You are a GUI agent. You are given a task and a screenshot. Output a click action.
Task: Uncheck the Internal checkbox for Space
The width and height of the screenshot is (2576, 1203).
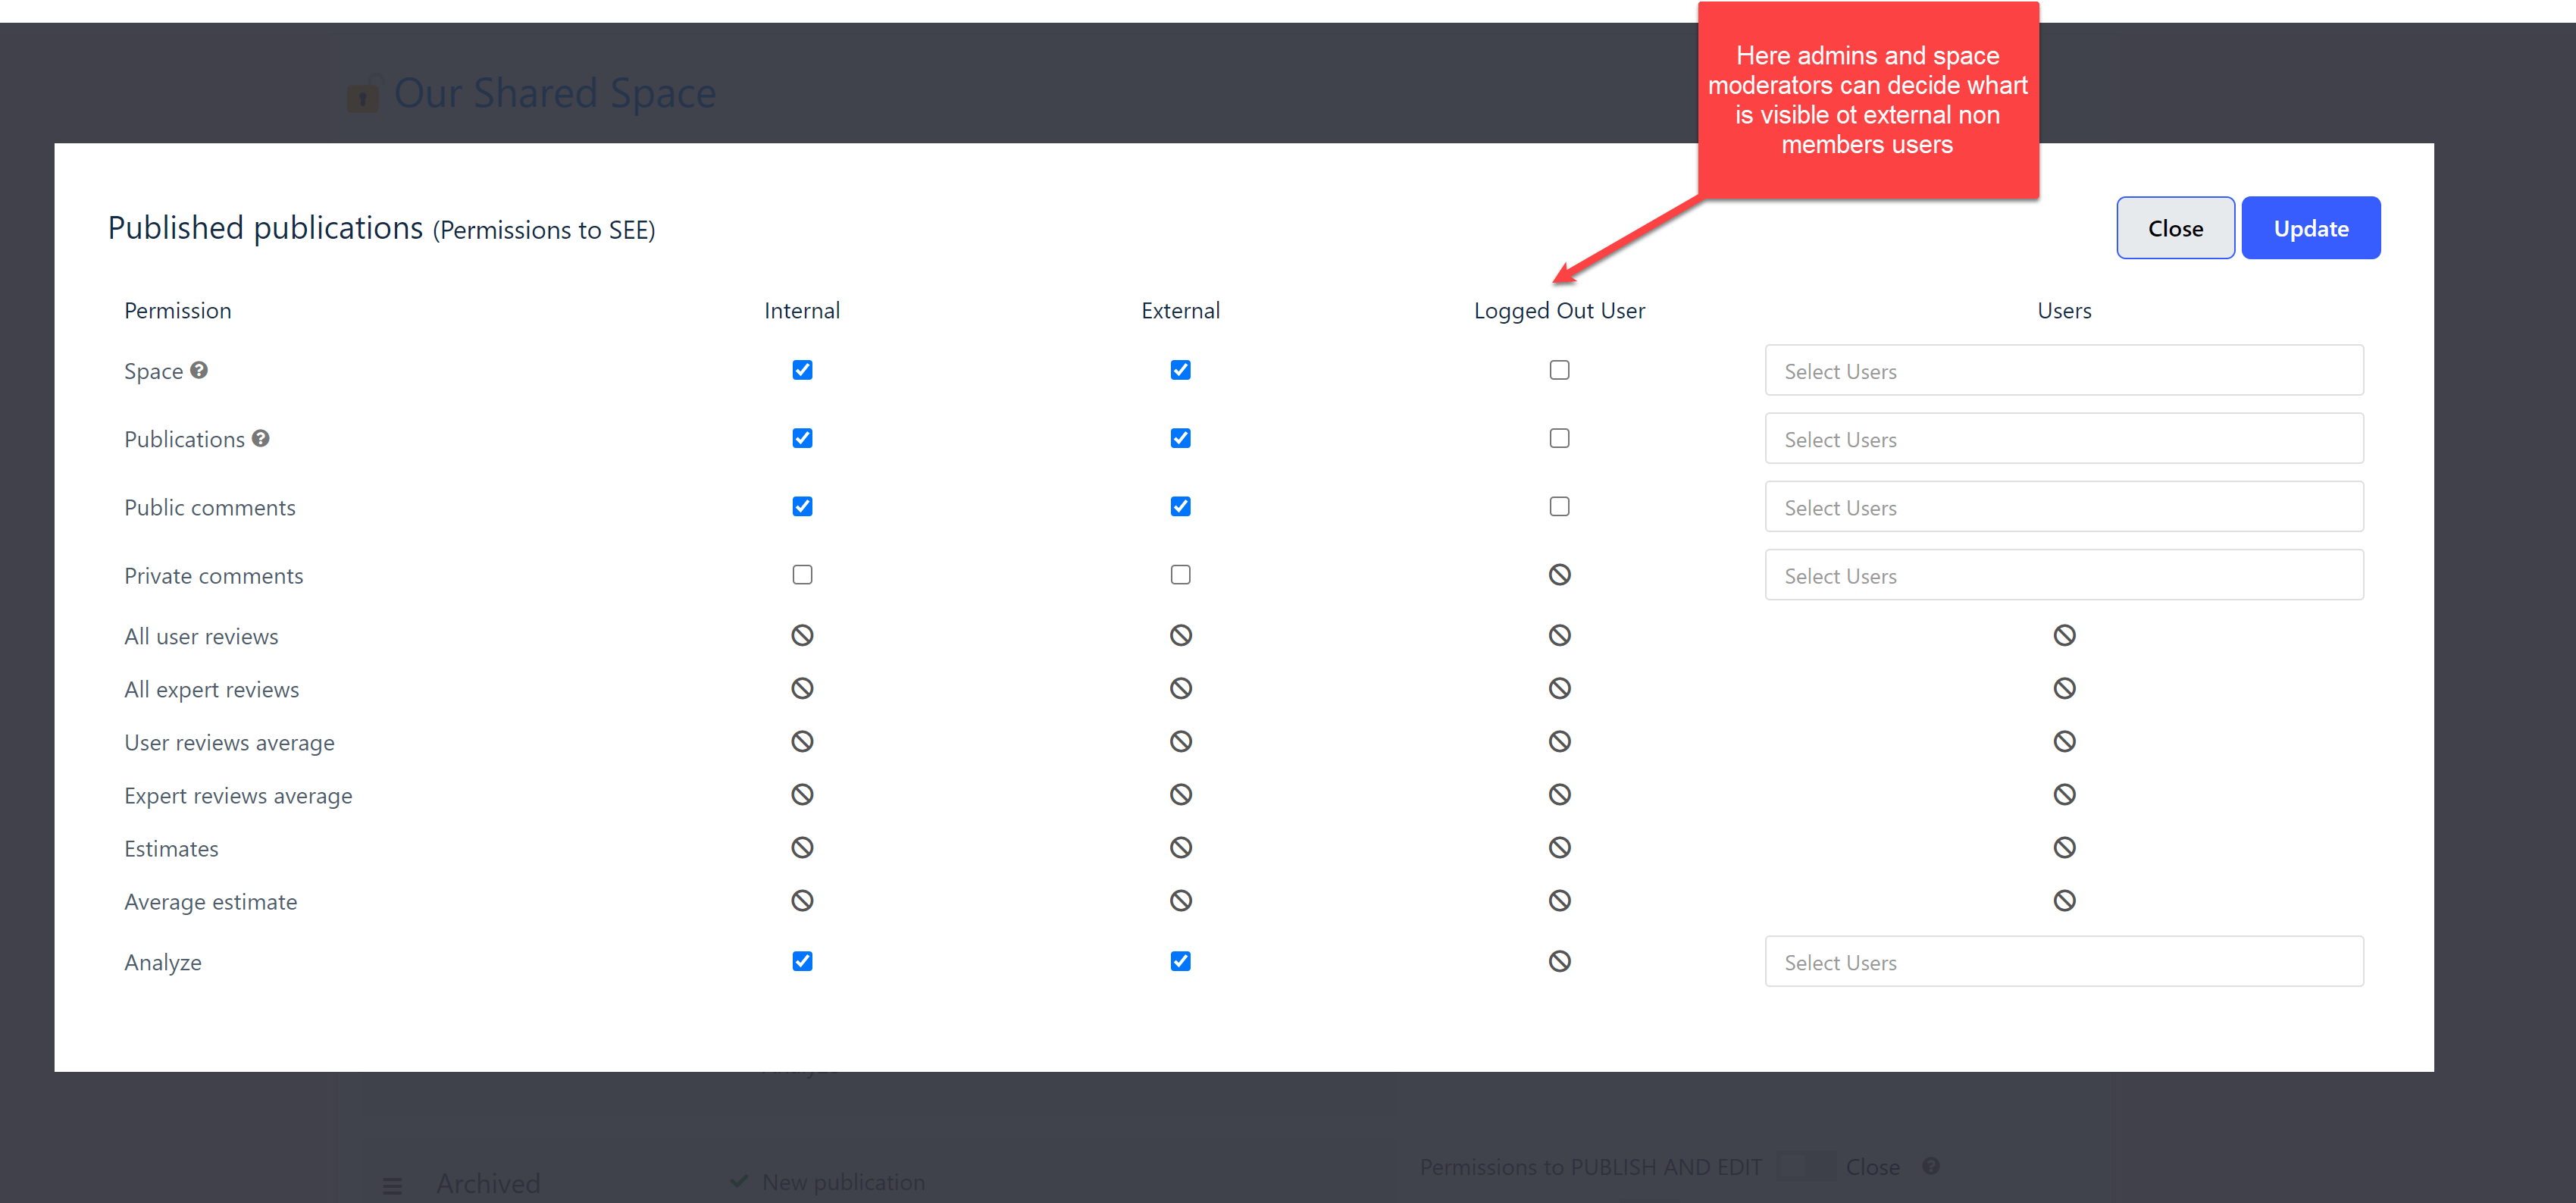coord(802,370)
